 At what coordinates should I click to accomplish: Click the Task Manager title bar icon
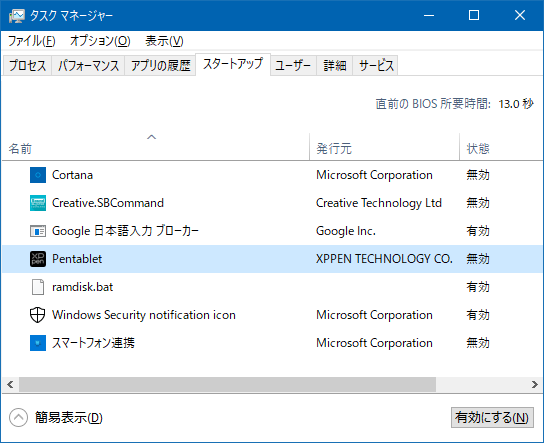[x=17, y=16]
